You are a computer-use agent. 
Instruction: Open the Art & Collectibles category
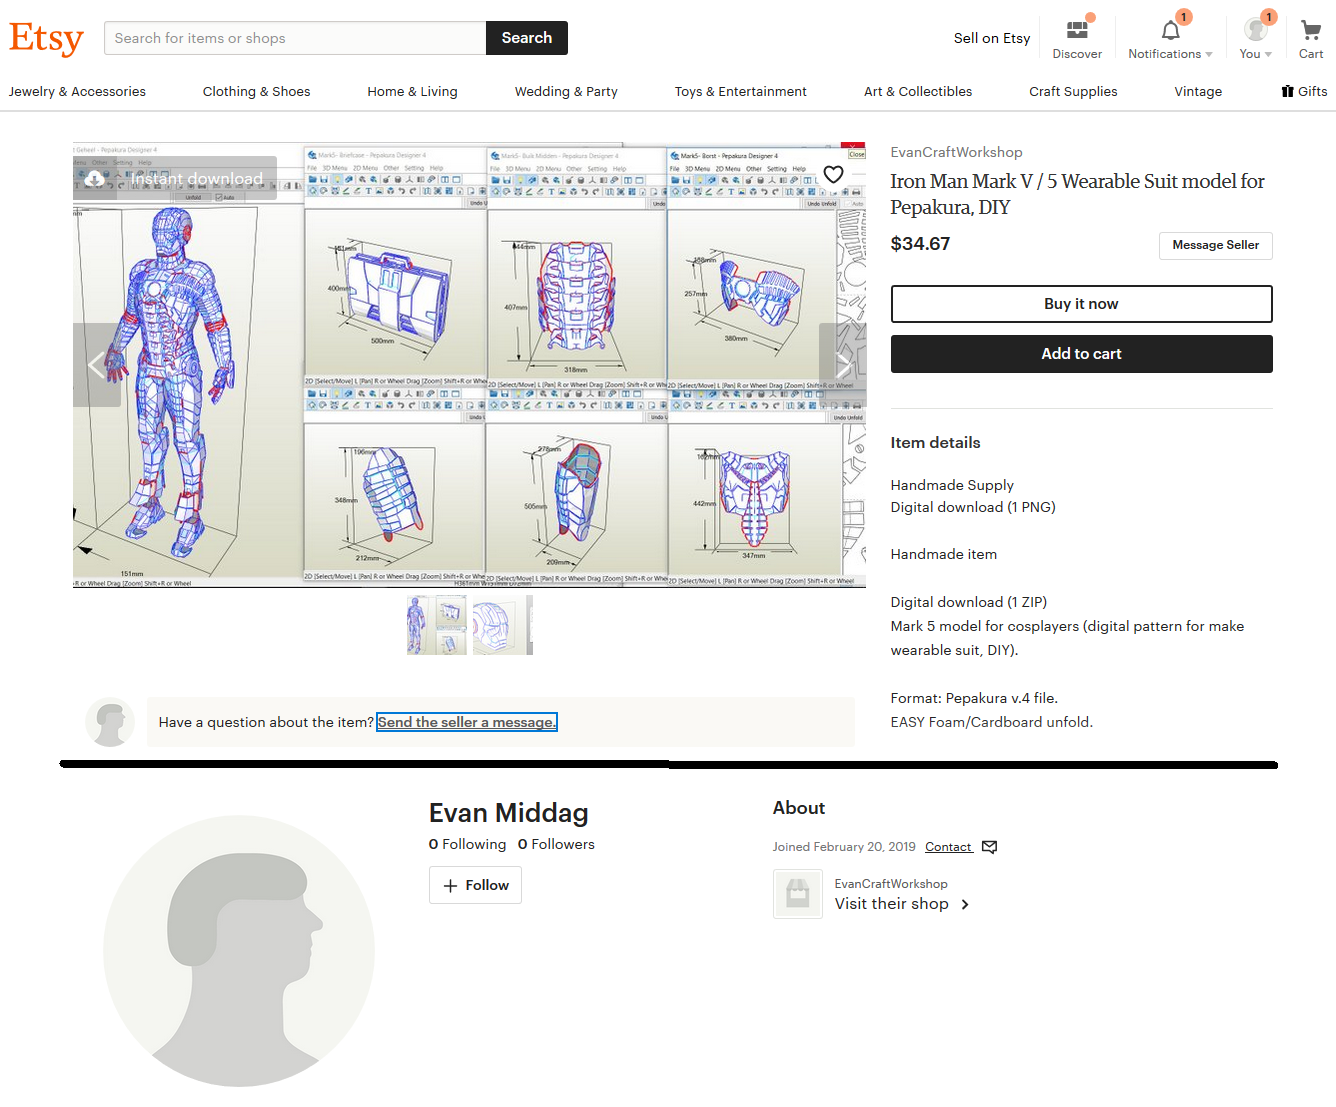pos(918,91)
